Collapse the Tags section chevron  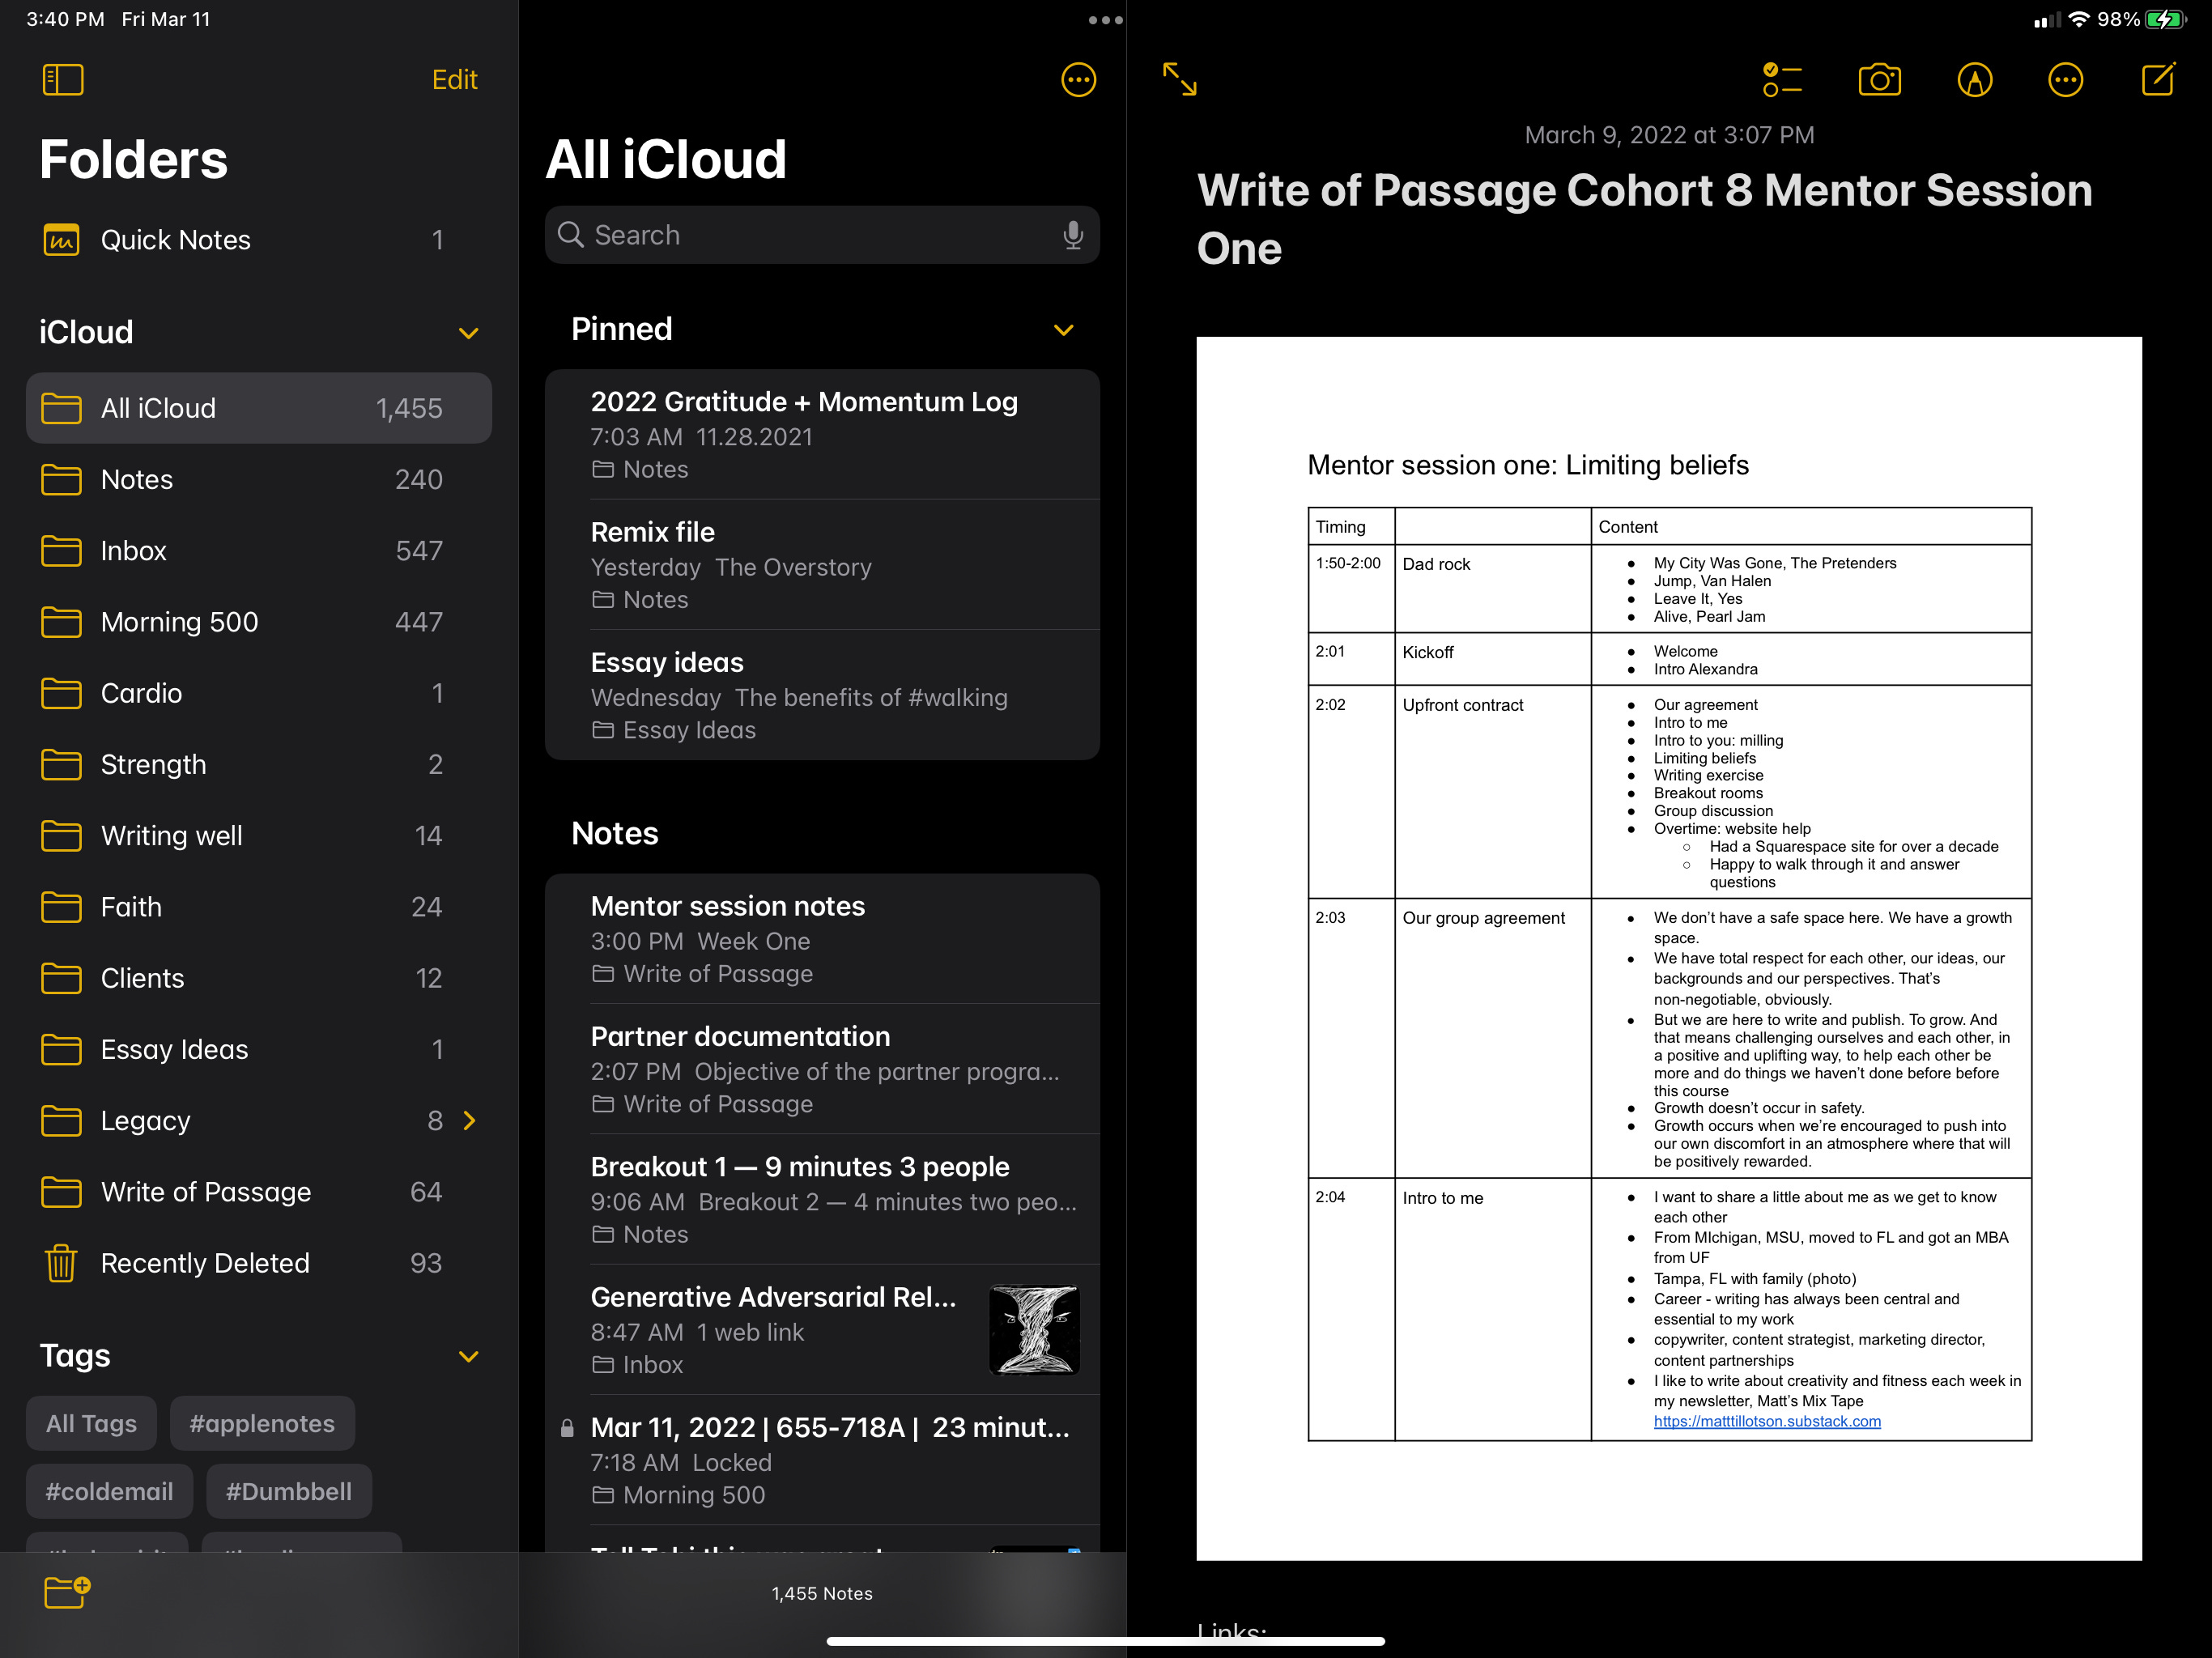click(x=468, y=1357)
